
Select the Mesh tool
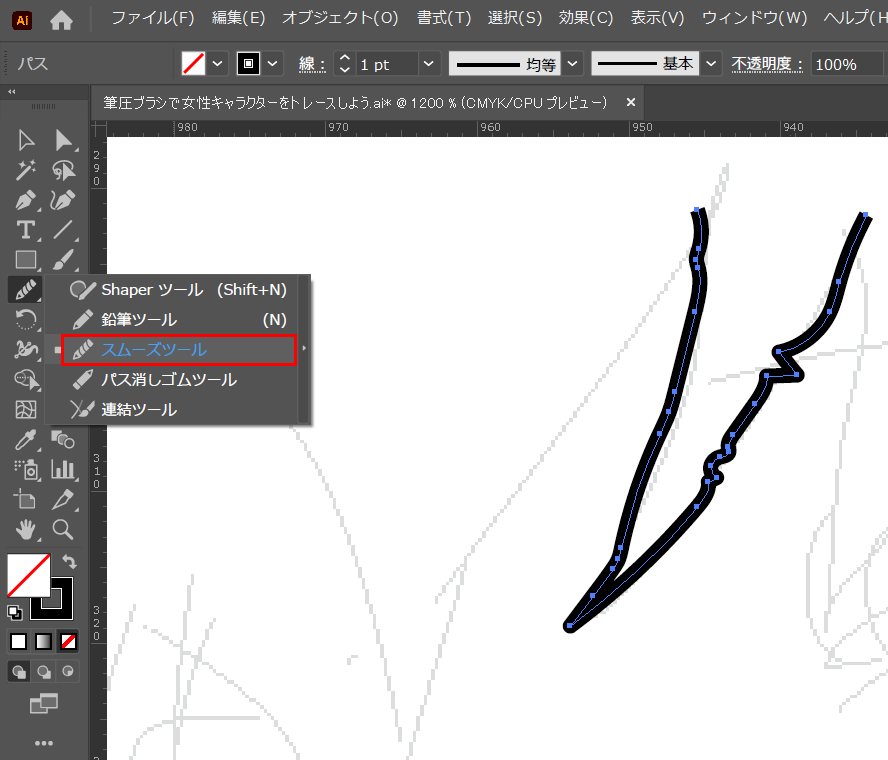pos(25,409)
